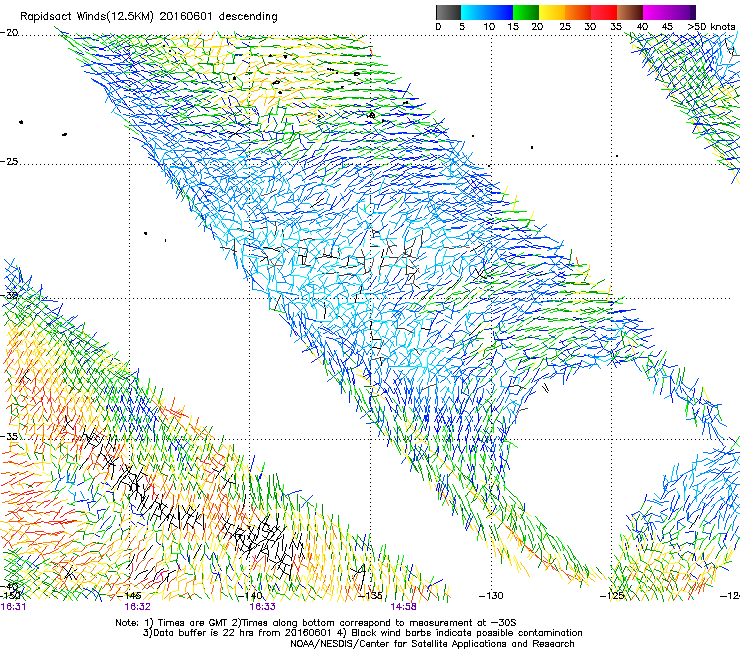Viewport: 740px width, 650px height.
Task: Click the red 30-35 knots legend swatch
Action: (604, 12)
